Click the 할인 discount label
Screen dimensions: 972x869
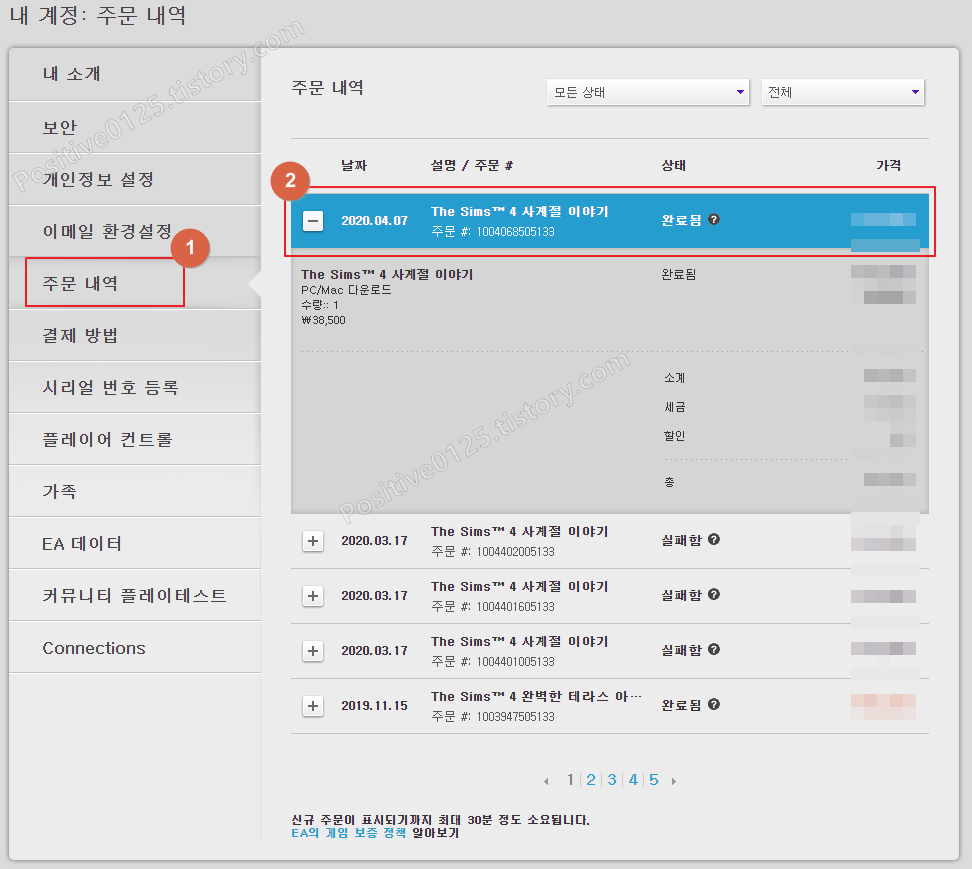tap(674, 436)
